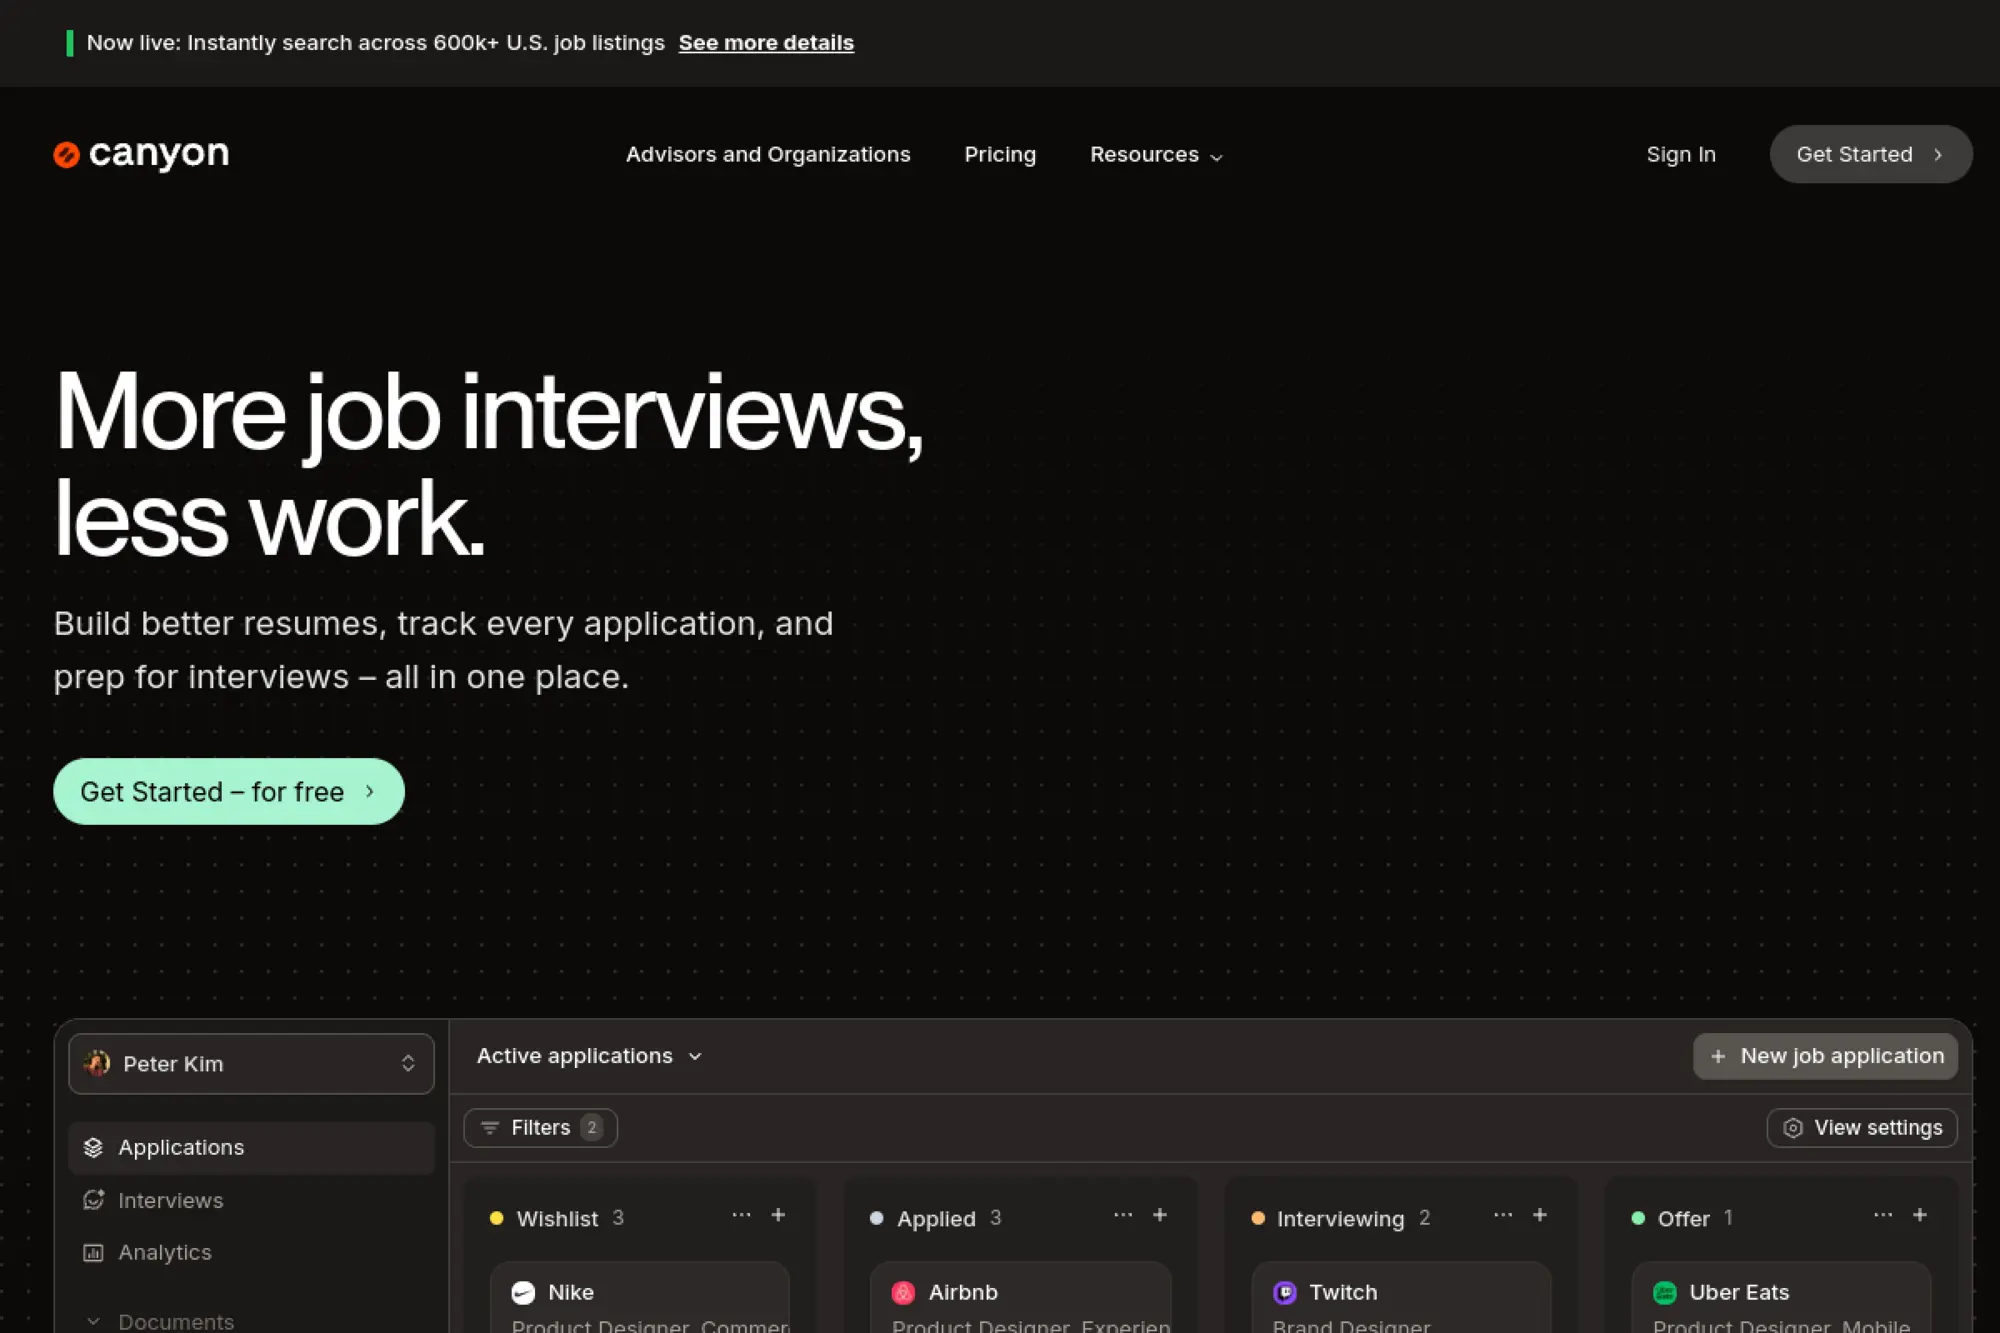Screen dimensions: 2000x1333
Task: Click the Twitch company logo icon
Action: pos(1284,1292)
